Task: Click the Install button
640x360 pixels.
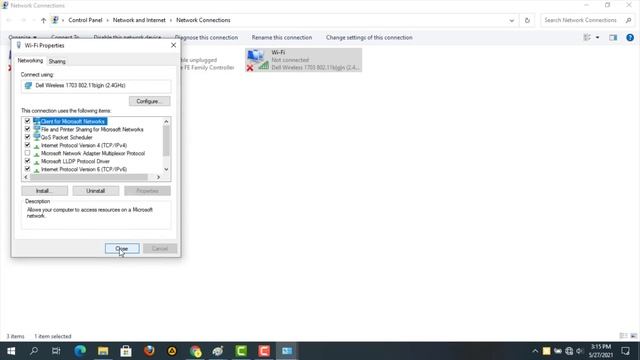Action: [44, 191]
